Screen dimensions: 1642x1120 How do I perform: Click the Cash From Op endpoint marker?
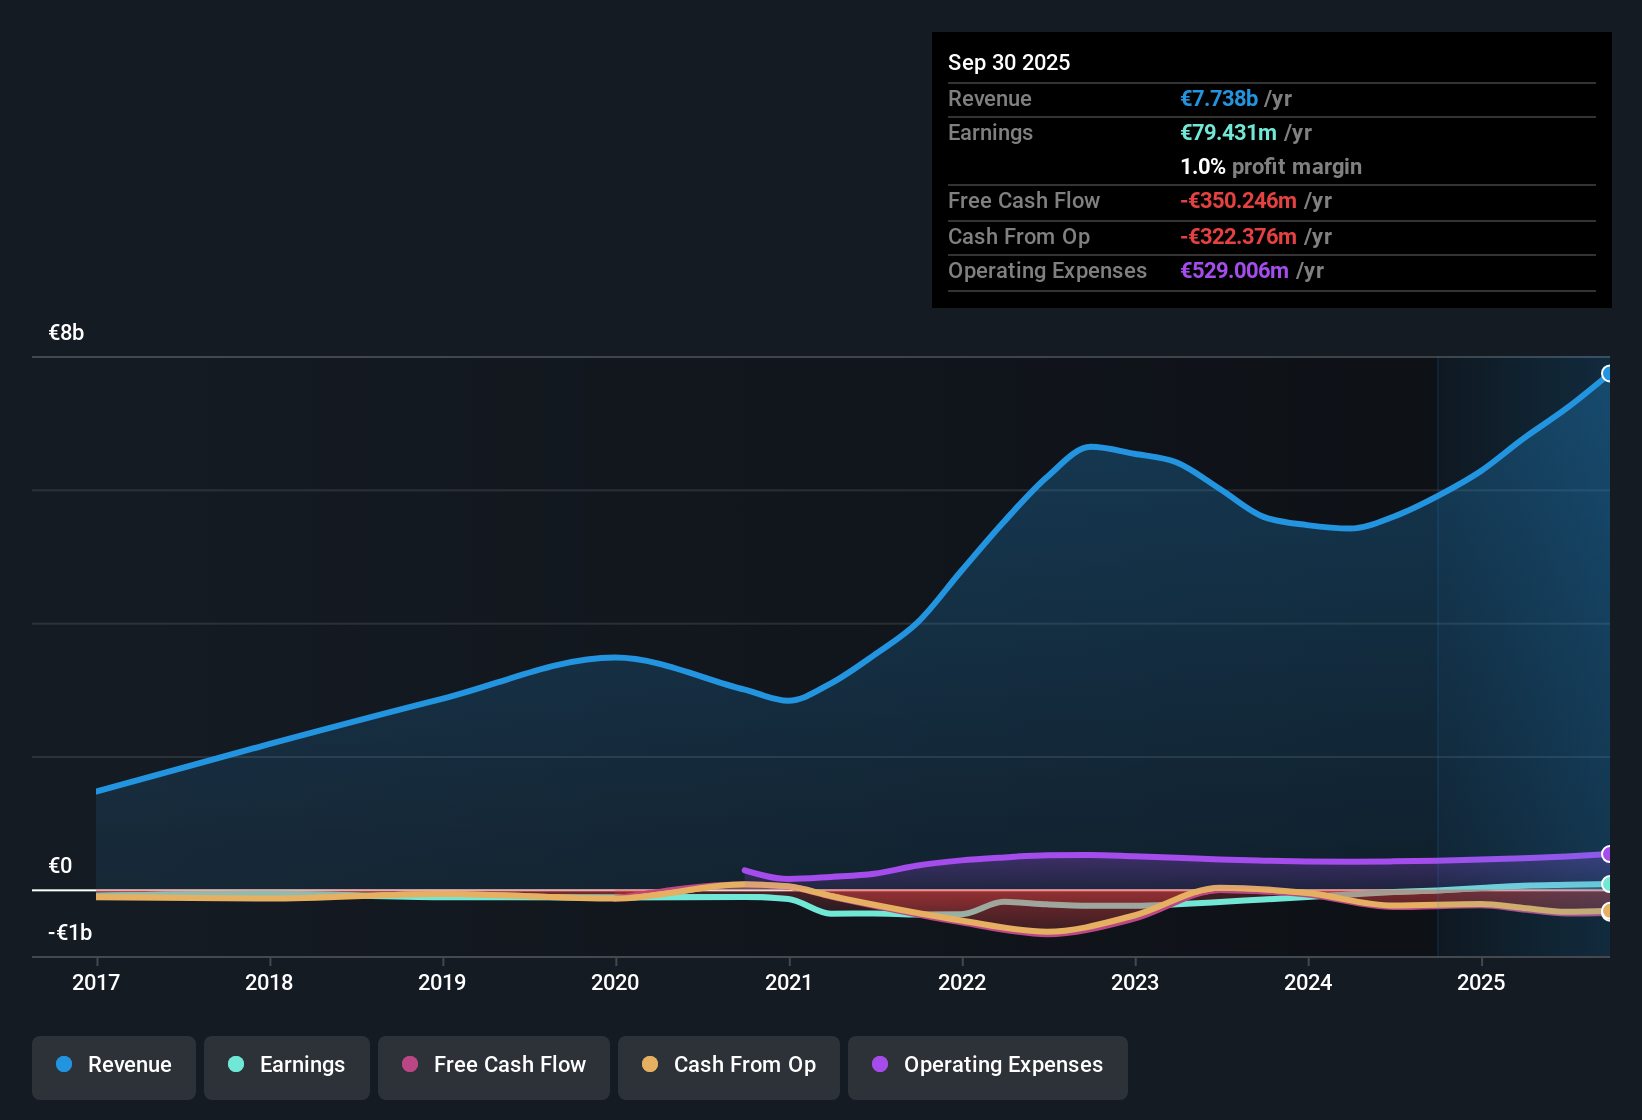pos(1607,911)
